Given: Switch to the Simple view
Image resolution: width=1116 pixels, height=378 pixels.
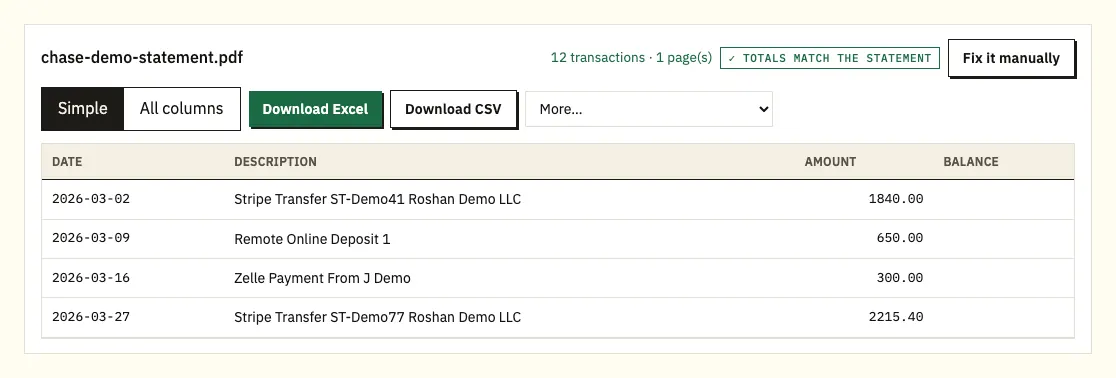Looking at the screenshot, I should [83, 109].
